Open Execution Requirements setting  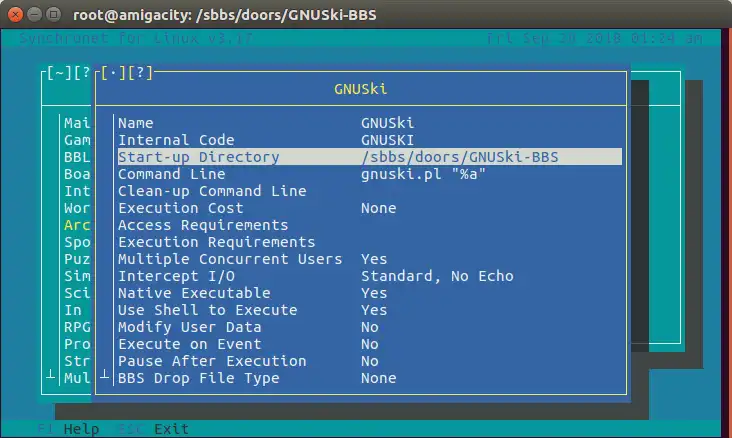pyautogui.click(x=369, y=242)
